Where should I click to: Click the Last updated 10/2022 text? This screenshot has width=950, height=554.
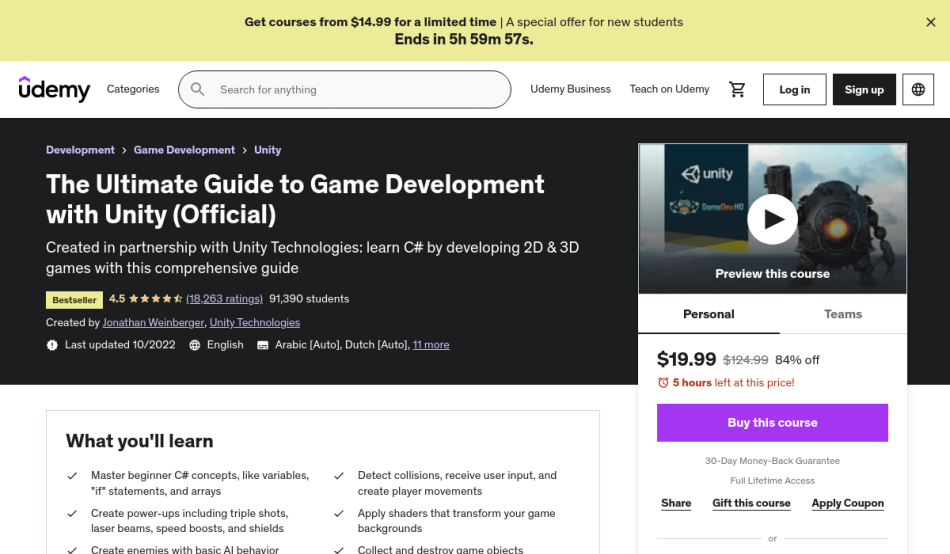pos(120,345)
